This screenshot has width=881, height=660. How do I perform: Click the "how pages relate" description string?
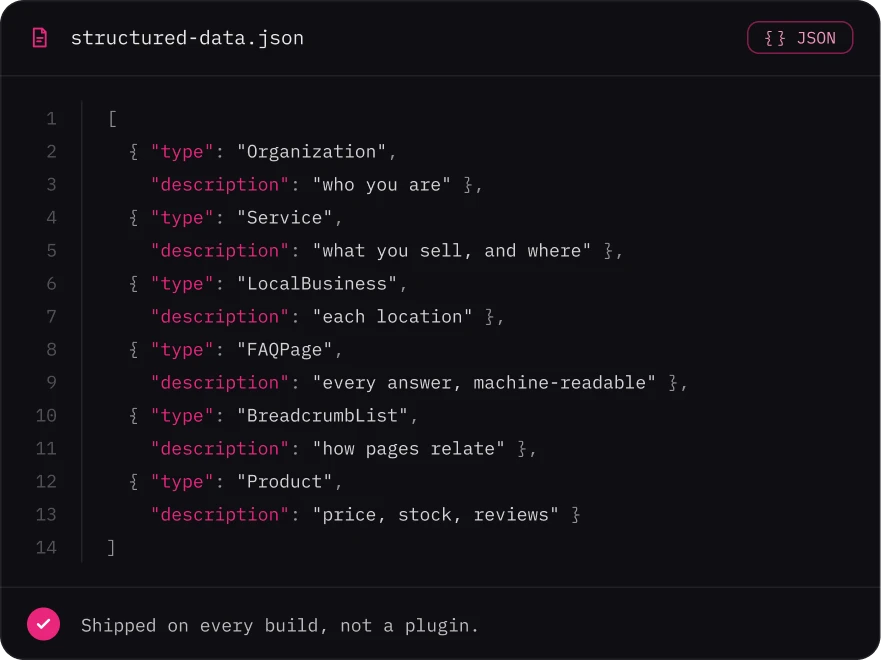coord(408,449)
